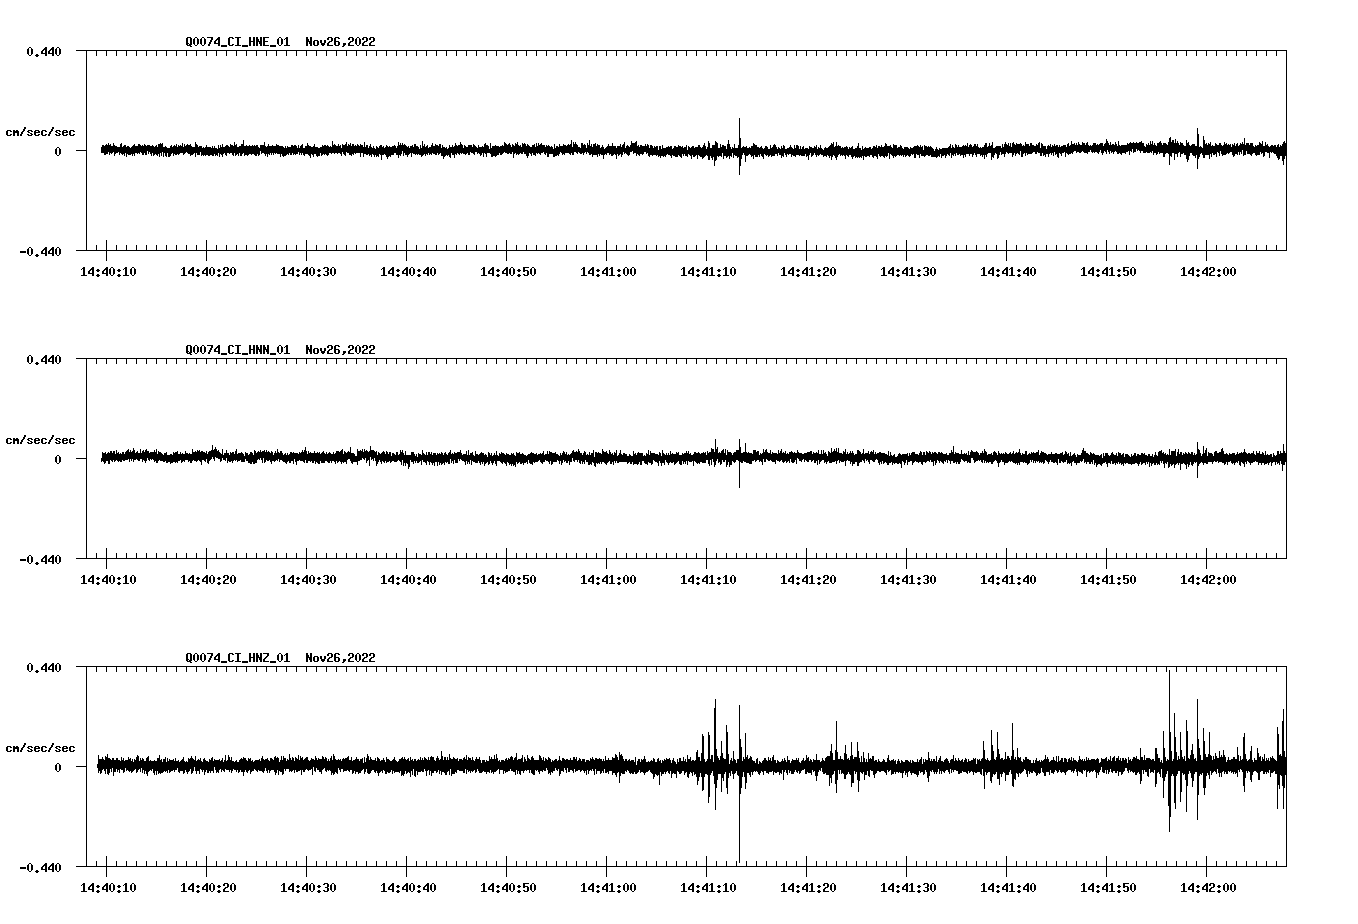Click the Q0074_CI_HNN_01 Nov26,2022 plot title

(x=280, y=350)
